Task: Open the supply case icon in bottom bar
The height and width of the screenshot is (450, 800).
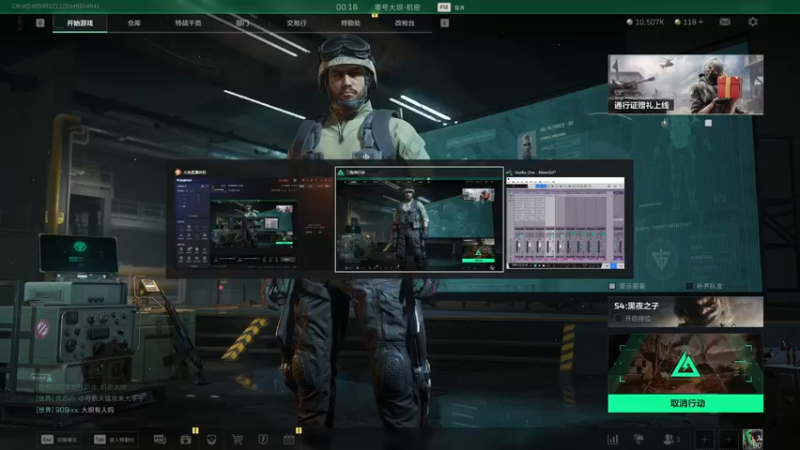Action: coord(186,439)
